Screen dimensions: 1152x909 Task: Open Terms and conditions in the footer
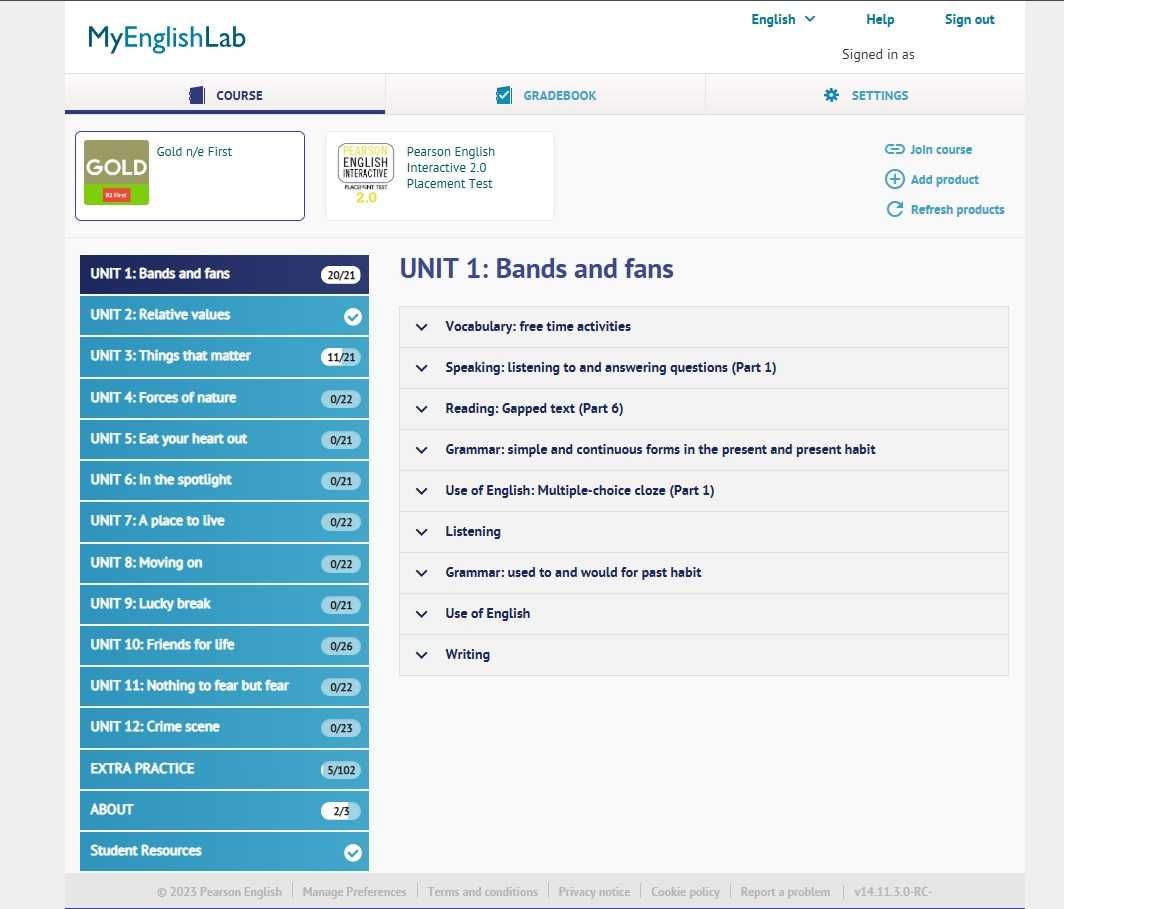[x=483, y=891]
